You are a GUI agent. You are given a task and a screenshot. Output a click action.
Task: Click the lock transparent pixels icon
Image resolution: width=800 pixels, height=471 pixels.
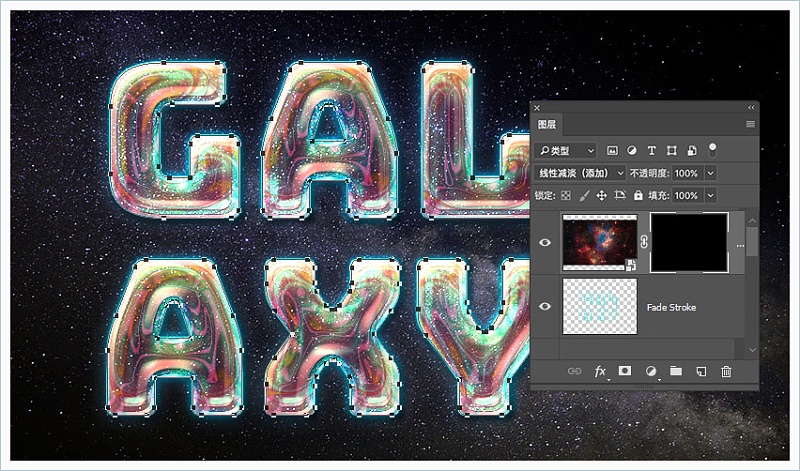[x=565, y=196]
